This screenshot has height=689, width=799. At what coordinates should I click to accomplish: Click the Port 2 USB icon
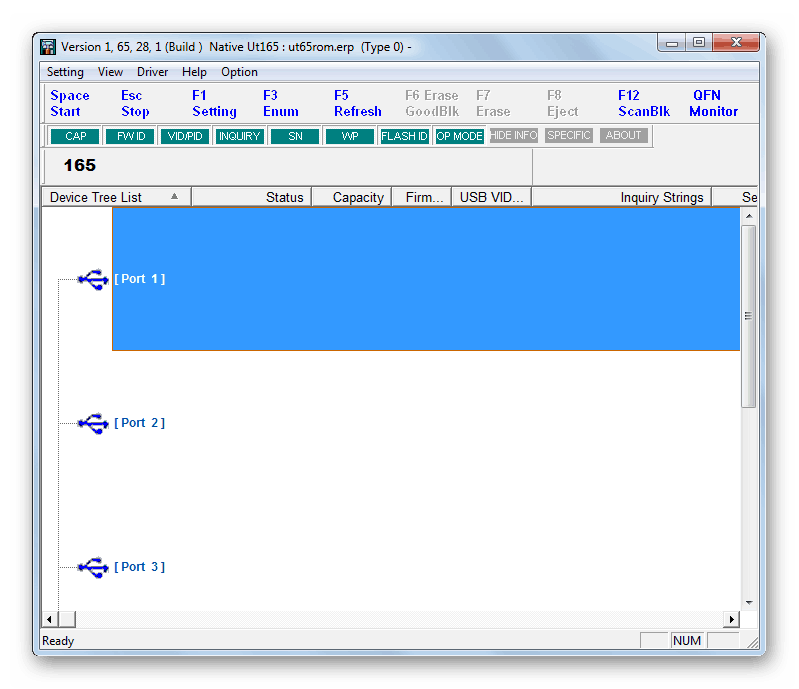(93, 423)
